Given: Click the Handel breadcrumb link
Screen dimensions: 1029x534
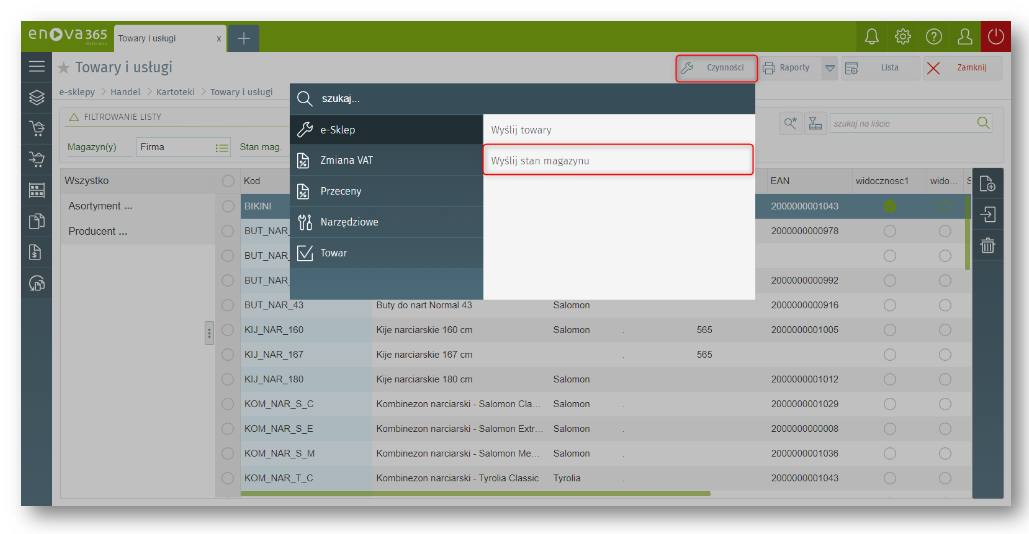Looking at the screenshot, I should (x=125, y=92).
